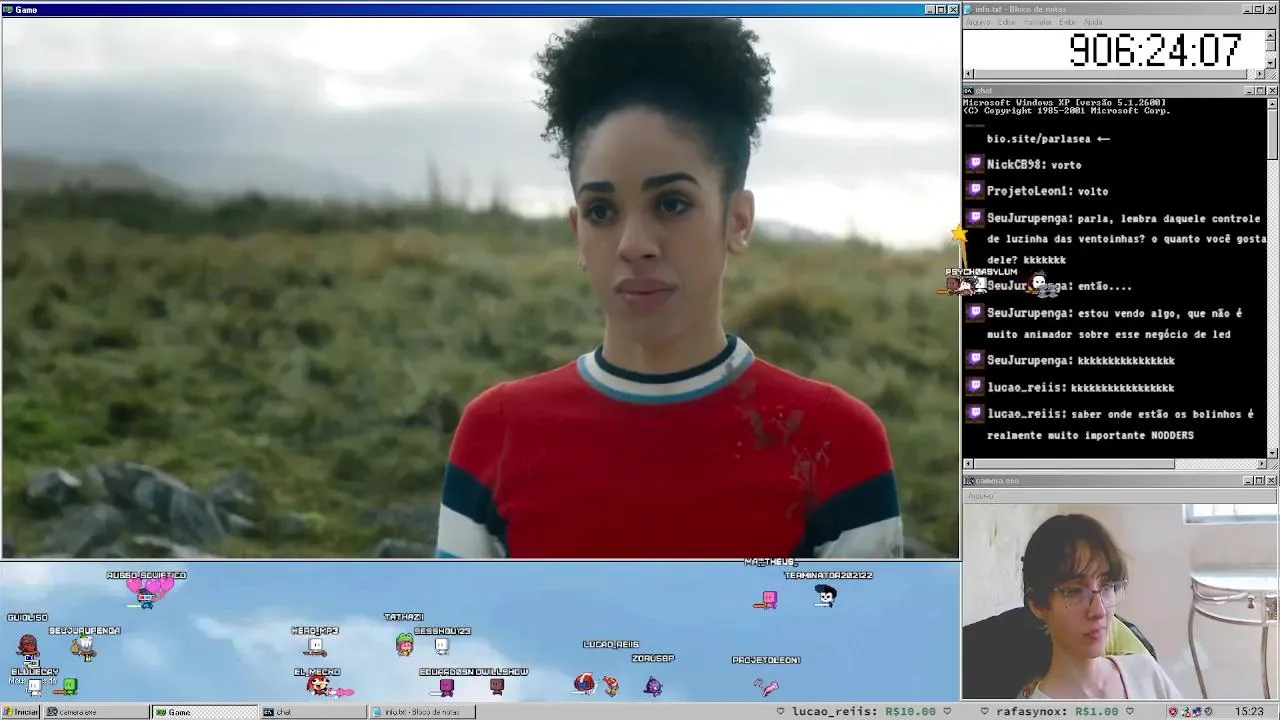The image size is (1280, 720).
Task: Click Twitch badge on SeuJurupenga 'parla, lembra' message
Action: pos(975,217)
